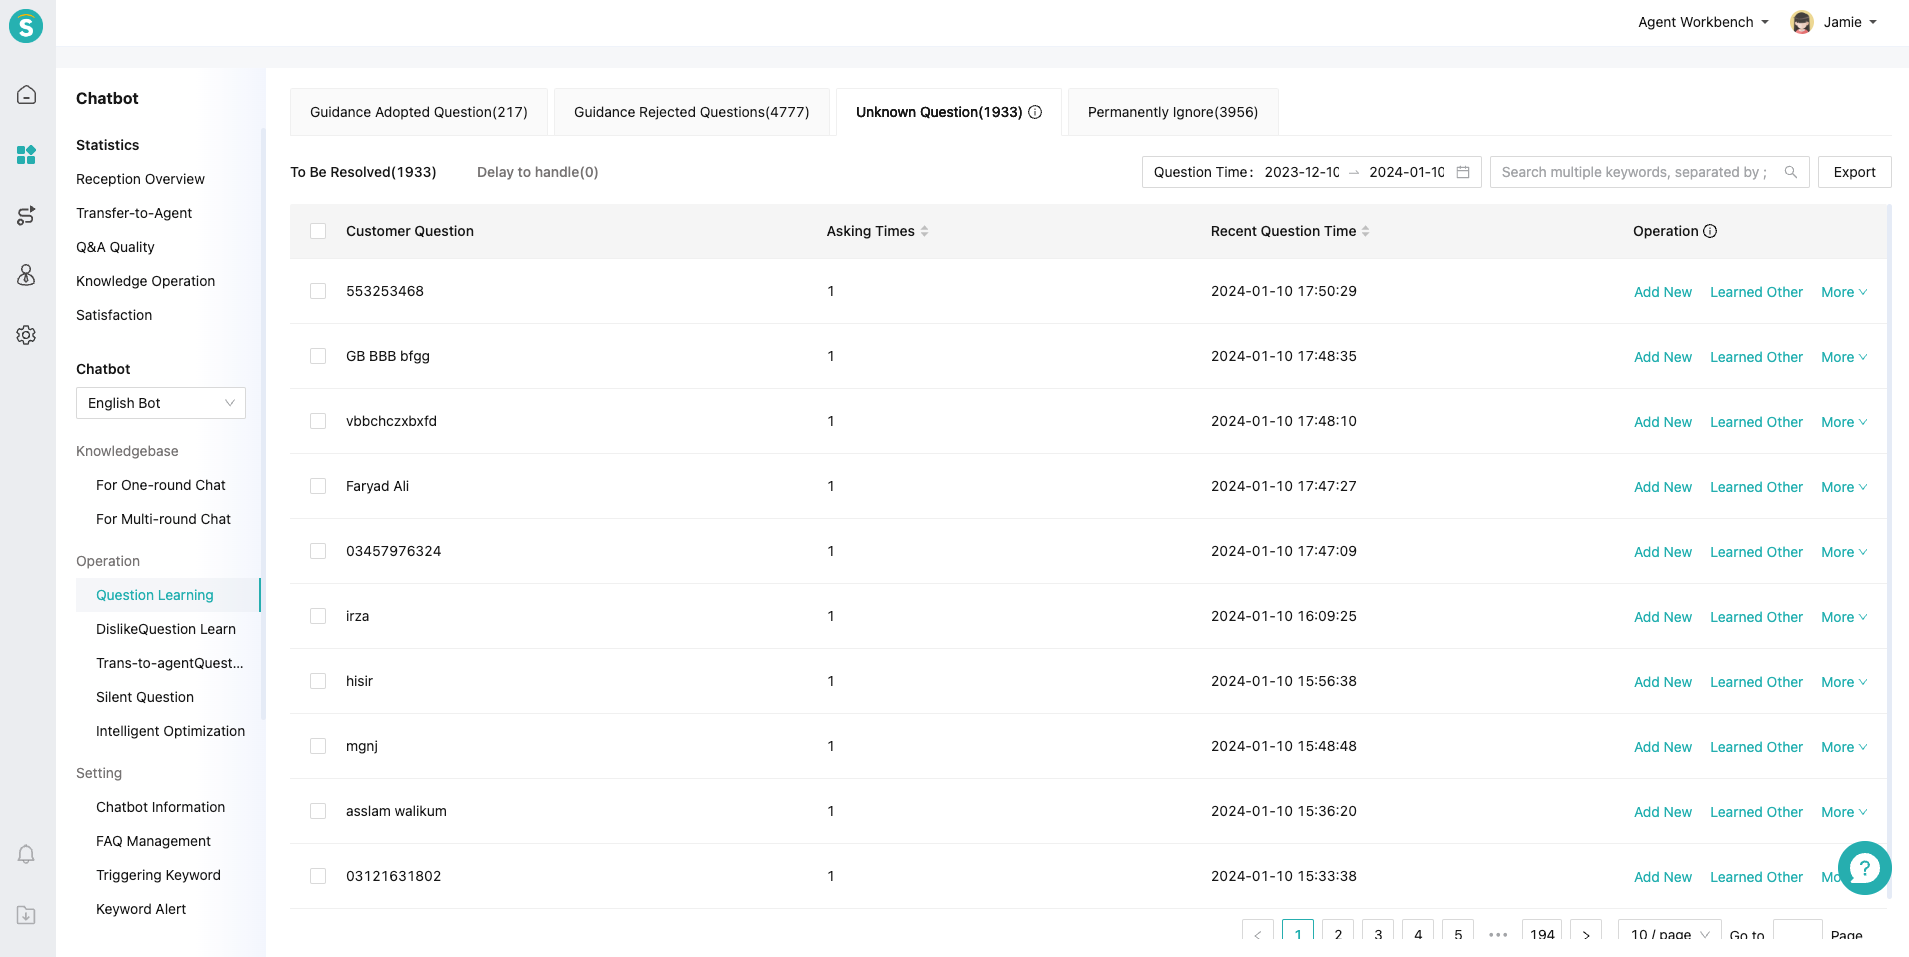The height and width of the screenshot is (957, 1909).
Task: Switch to Guidance Adopted Question tab
Action: (419, 112)
